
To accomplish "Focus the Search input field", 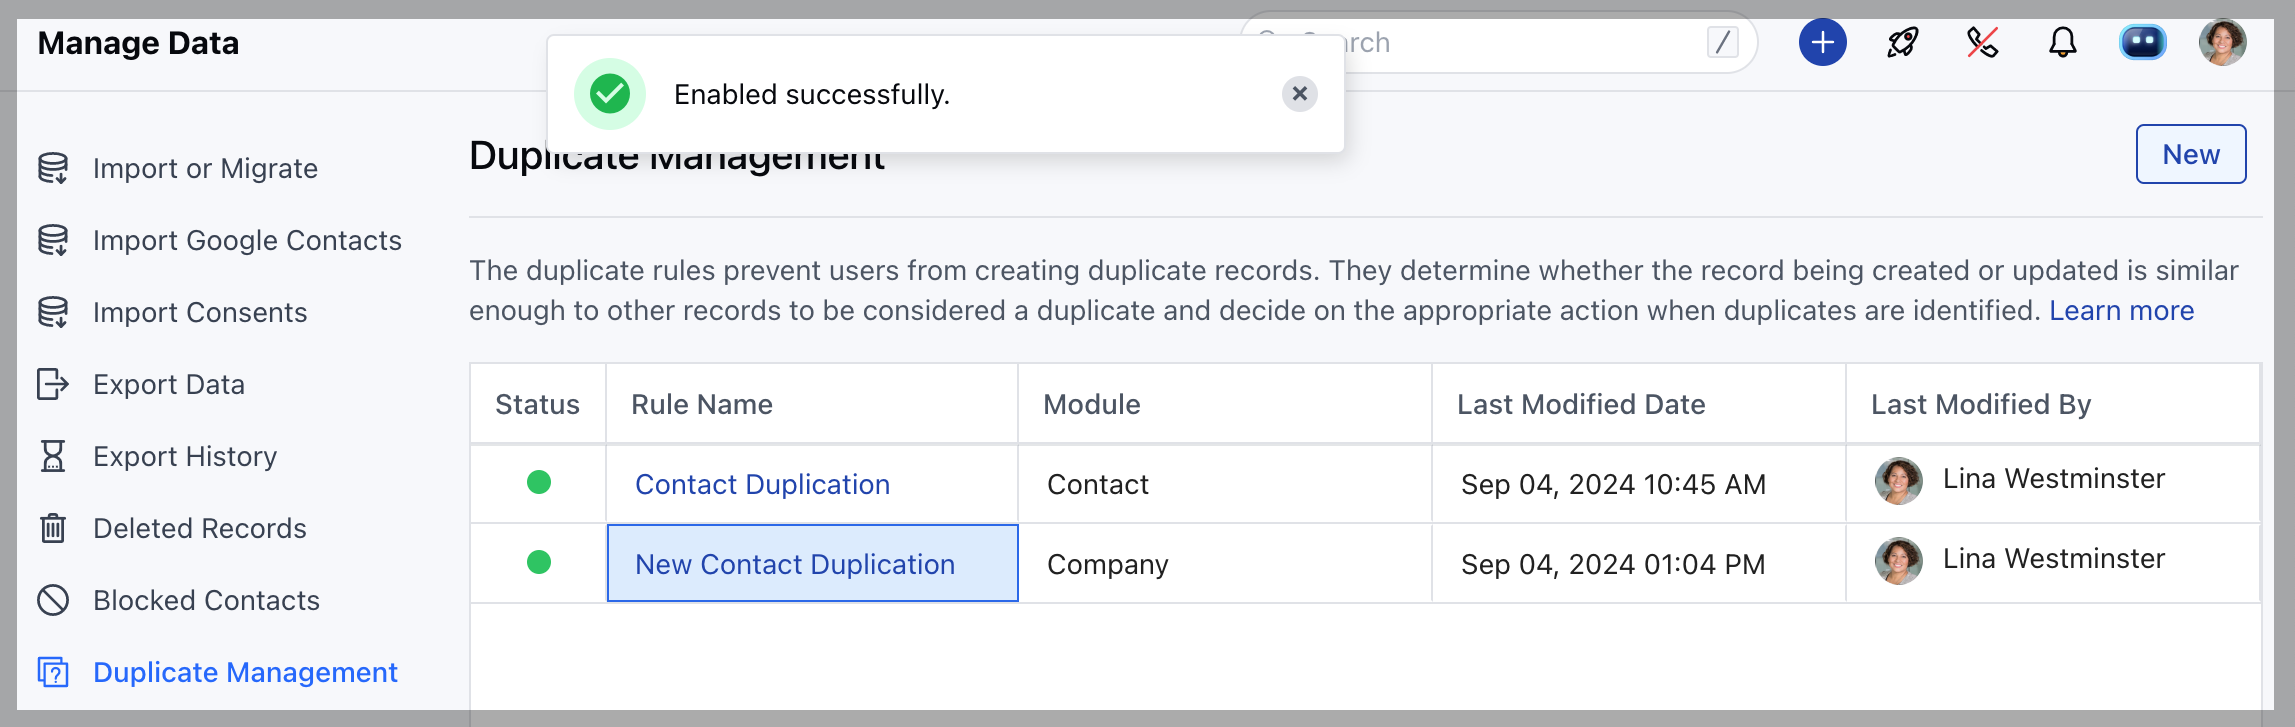I will coord(1520,43).
